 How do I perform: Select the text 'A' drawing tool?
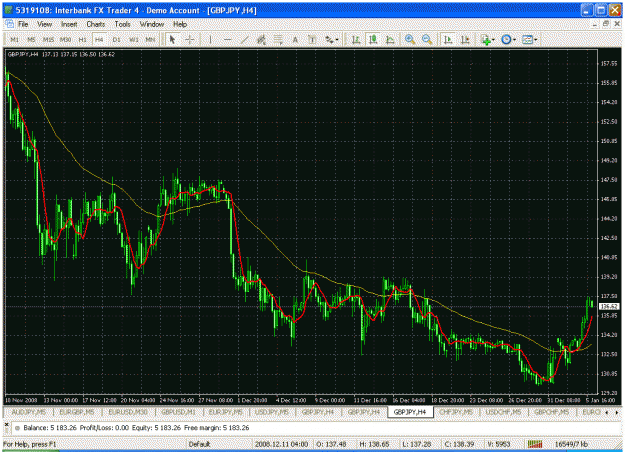pos(295,39)
